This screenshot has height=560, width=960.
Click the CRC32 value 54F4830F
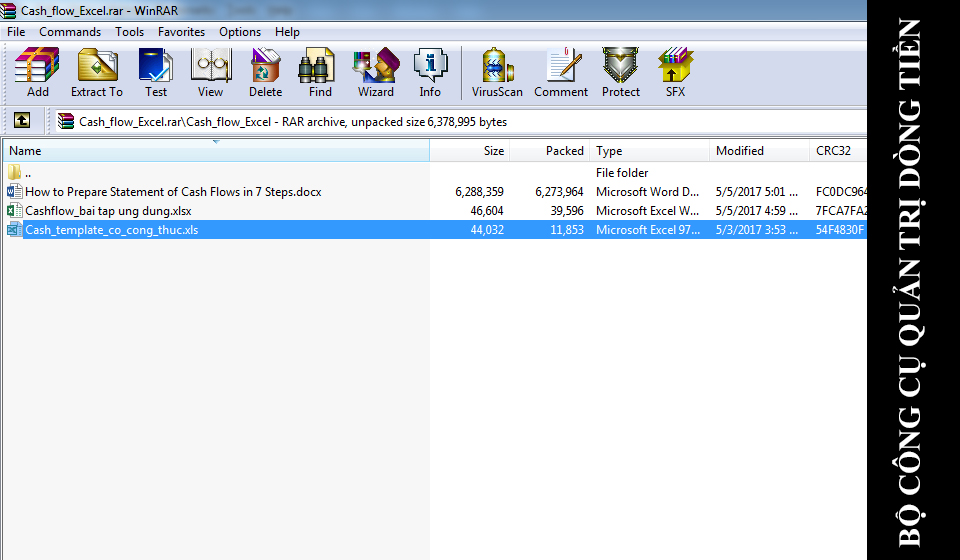[840, 230]
